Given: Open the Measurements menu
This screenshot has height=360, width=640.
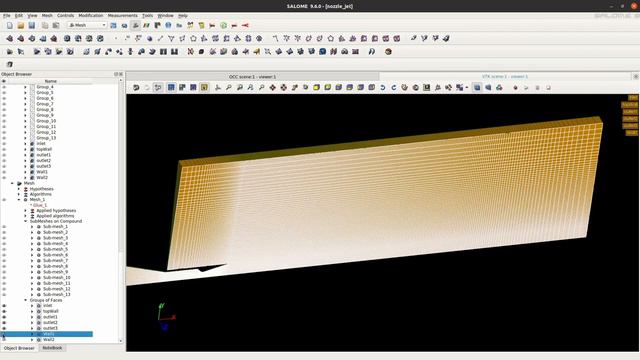Looking at the screenshot, I should (122, 16).
